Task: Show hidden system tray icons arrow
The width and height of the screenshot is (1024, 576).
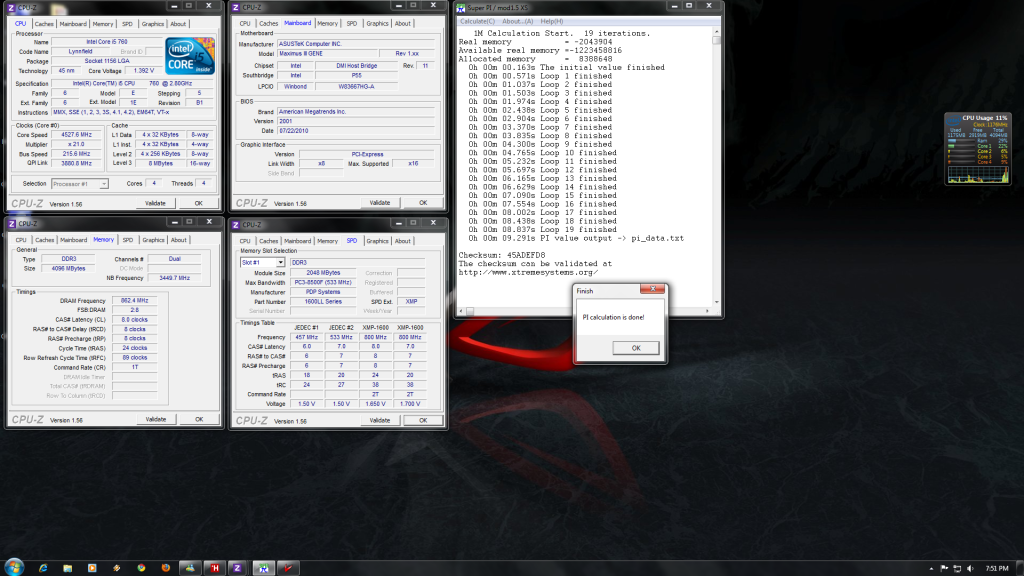Action: pyautogui.click(x=930, y=567)
